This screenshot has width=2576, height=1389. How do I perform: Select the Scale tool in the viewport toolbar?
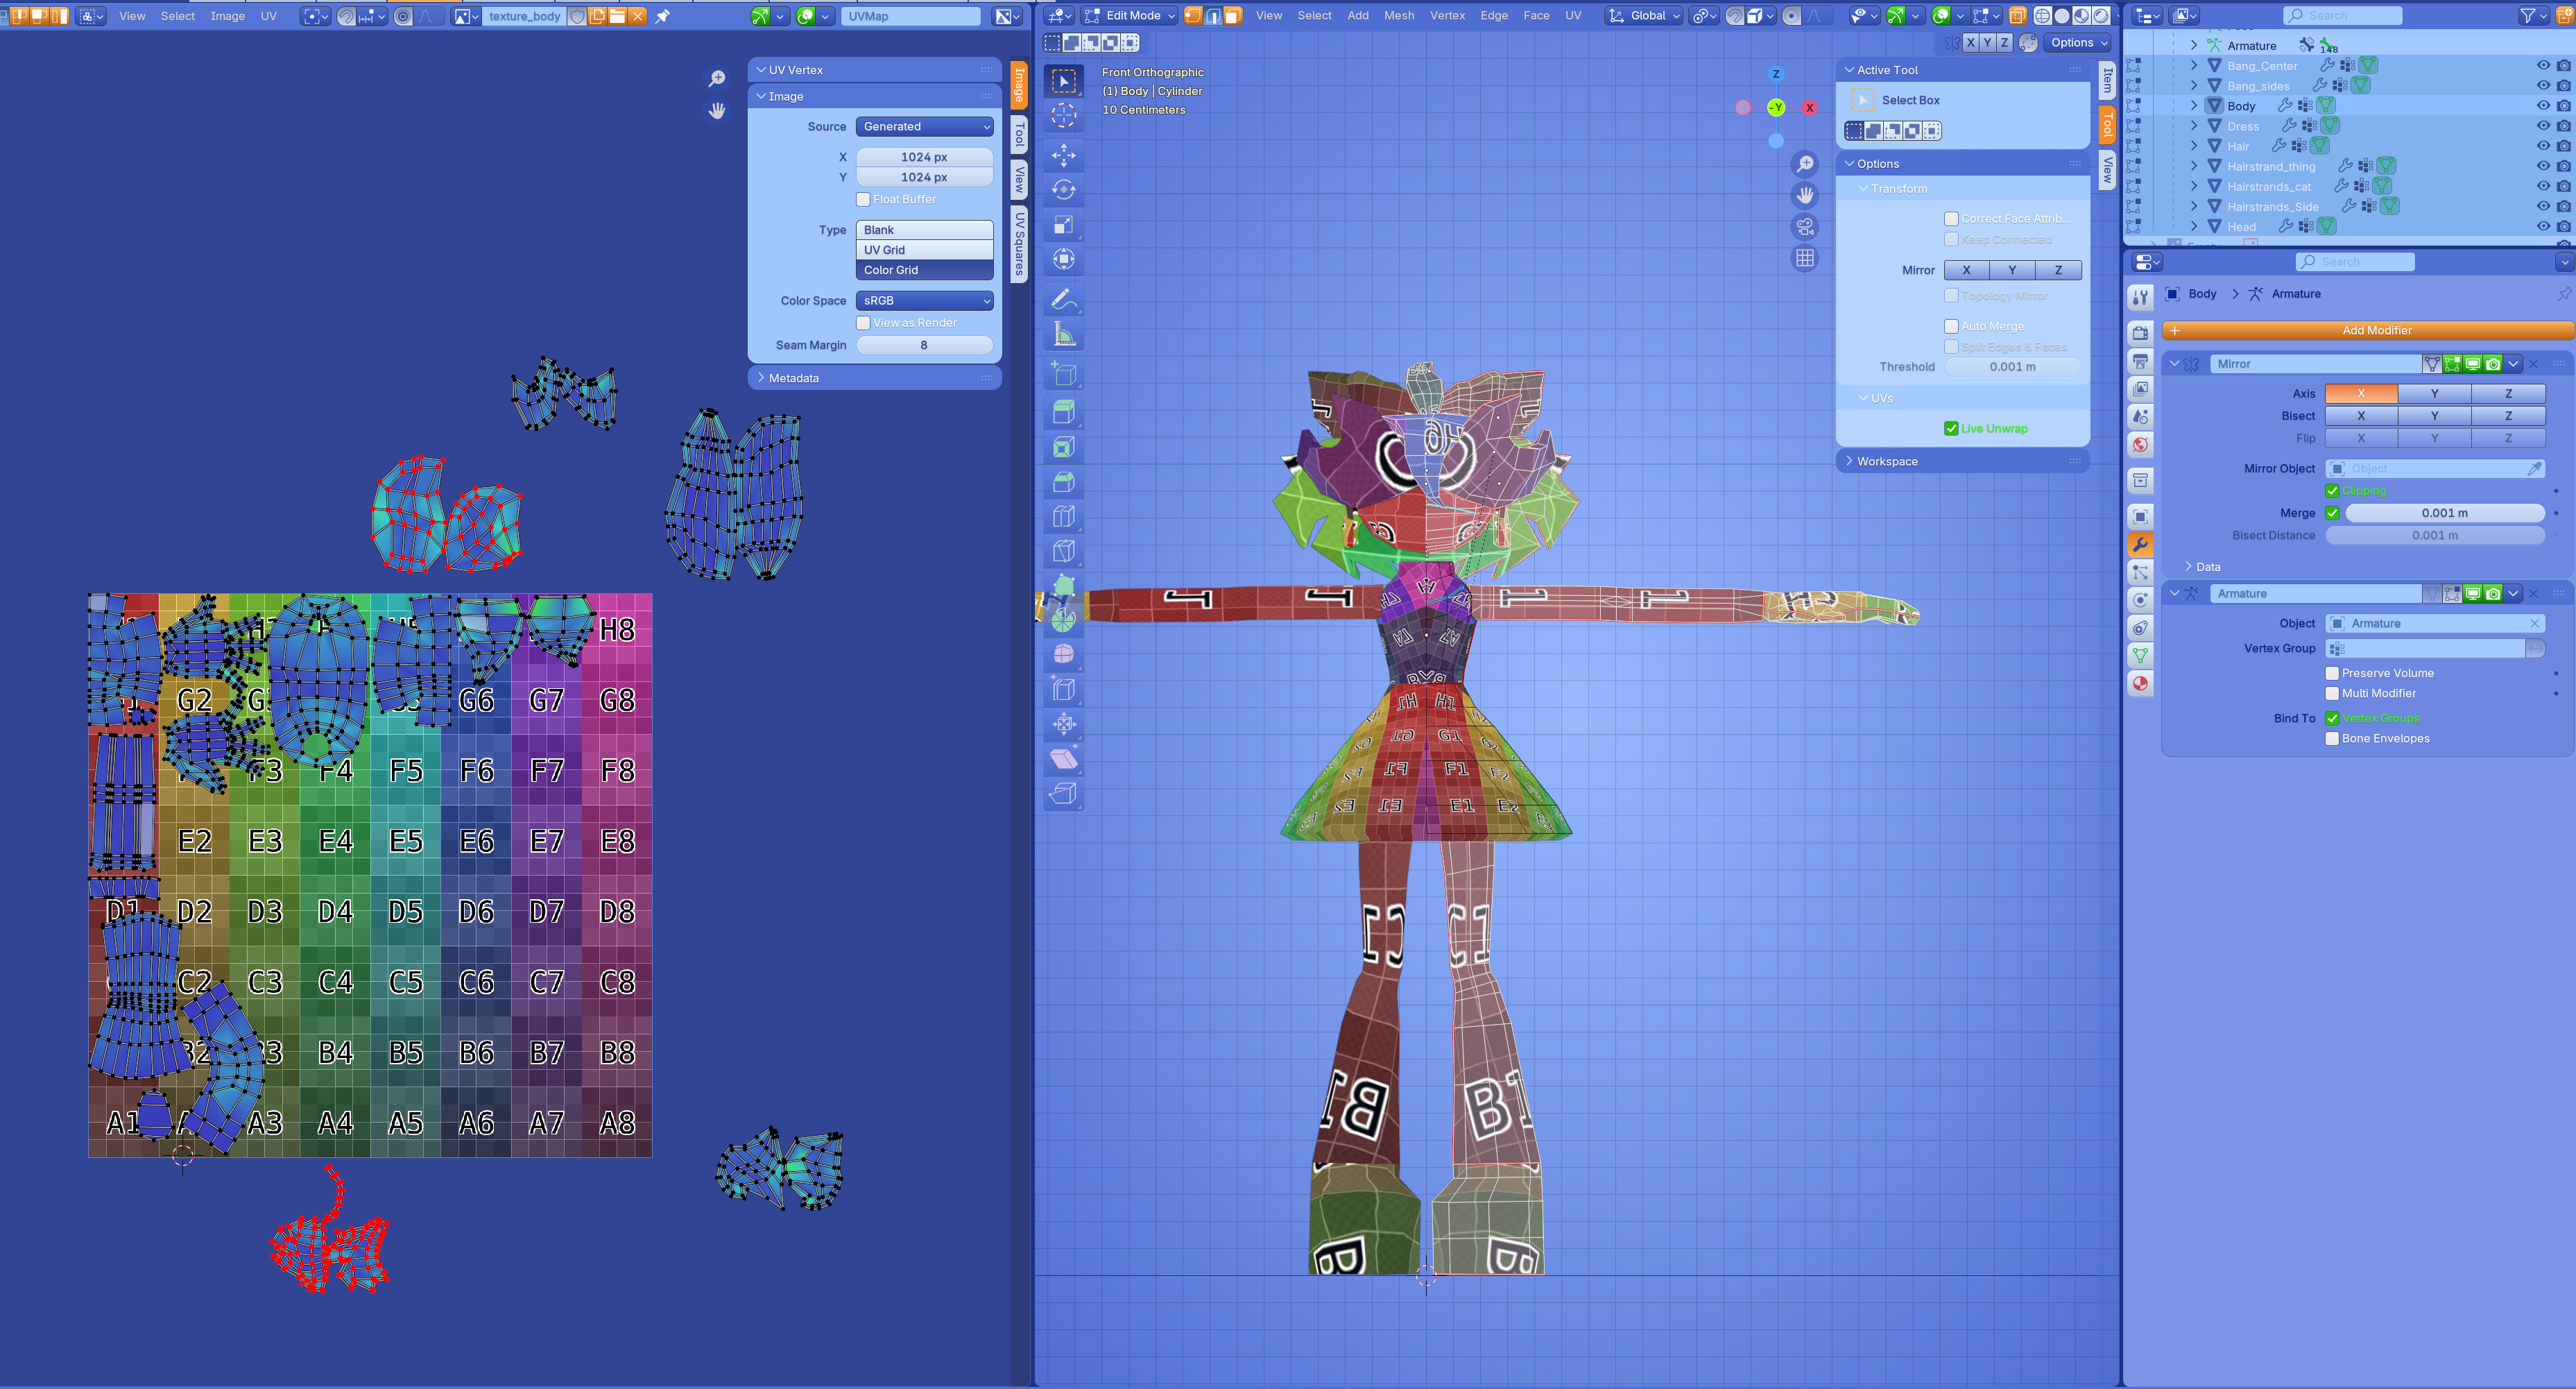pos(1063,225)
